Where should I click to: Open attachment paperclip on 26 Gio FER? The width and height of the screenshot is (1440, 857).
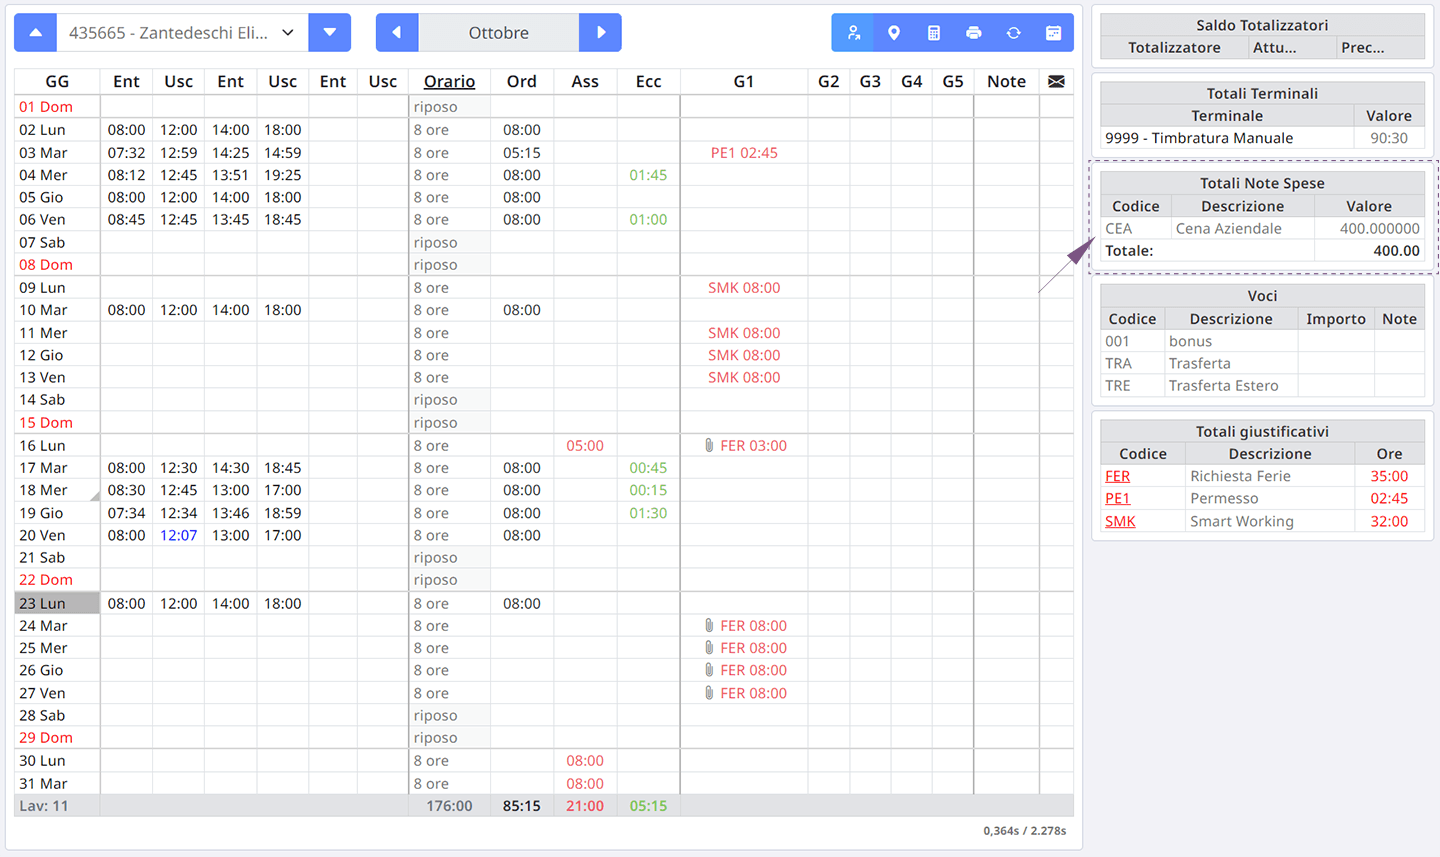click(x=709, y=670)
